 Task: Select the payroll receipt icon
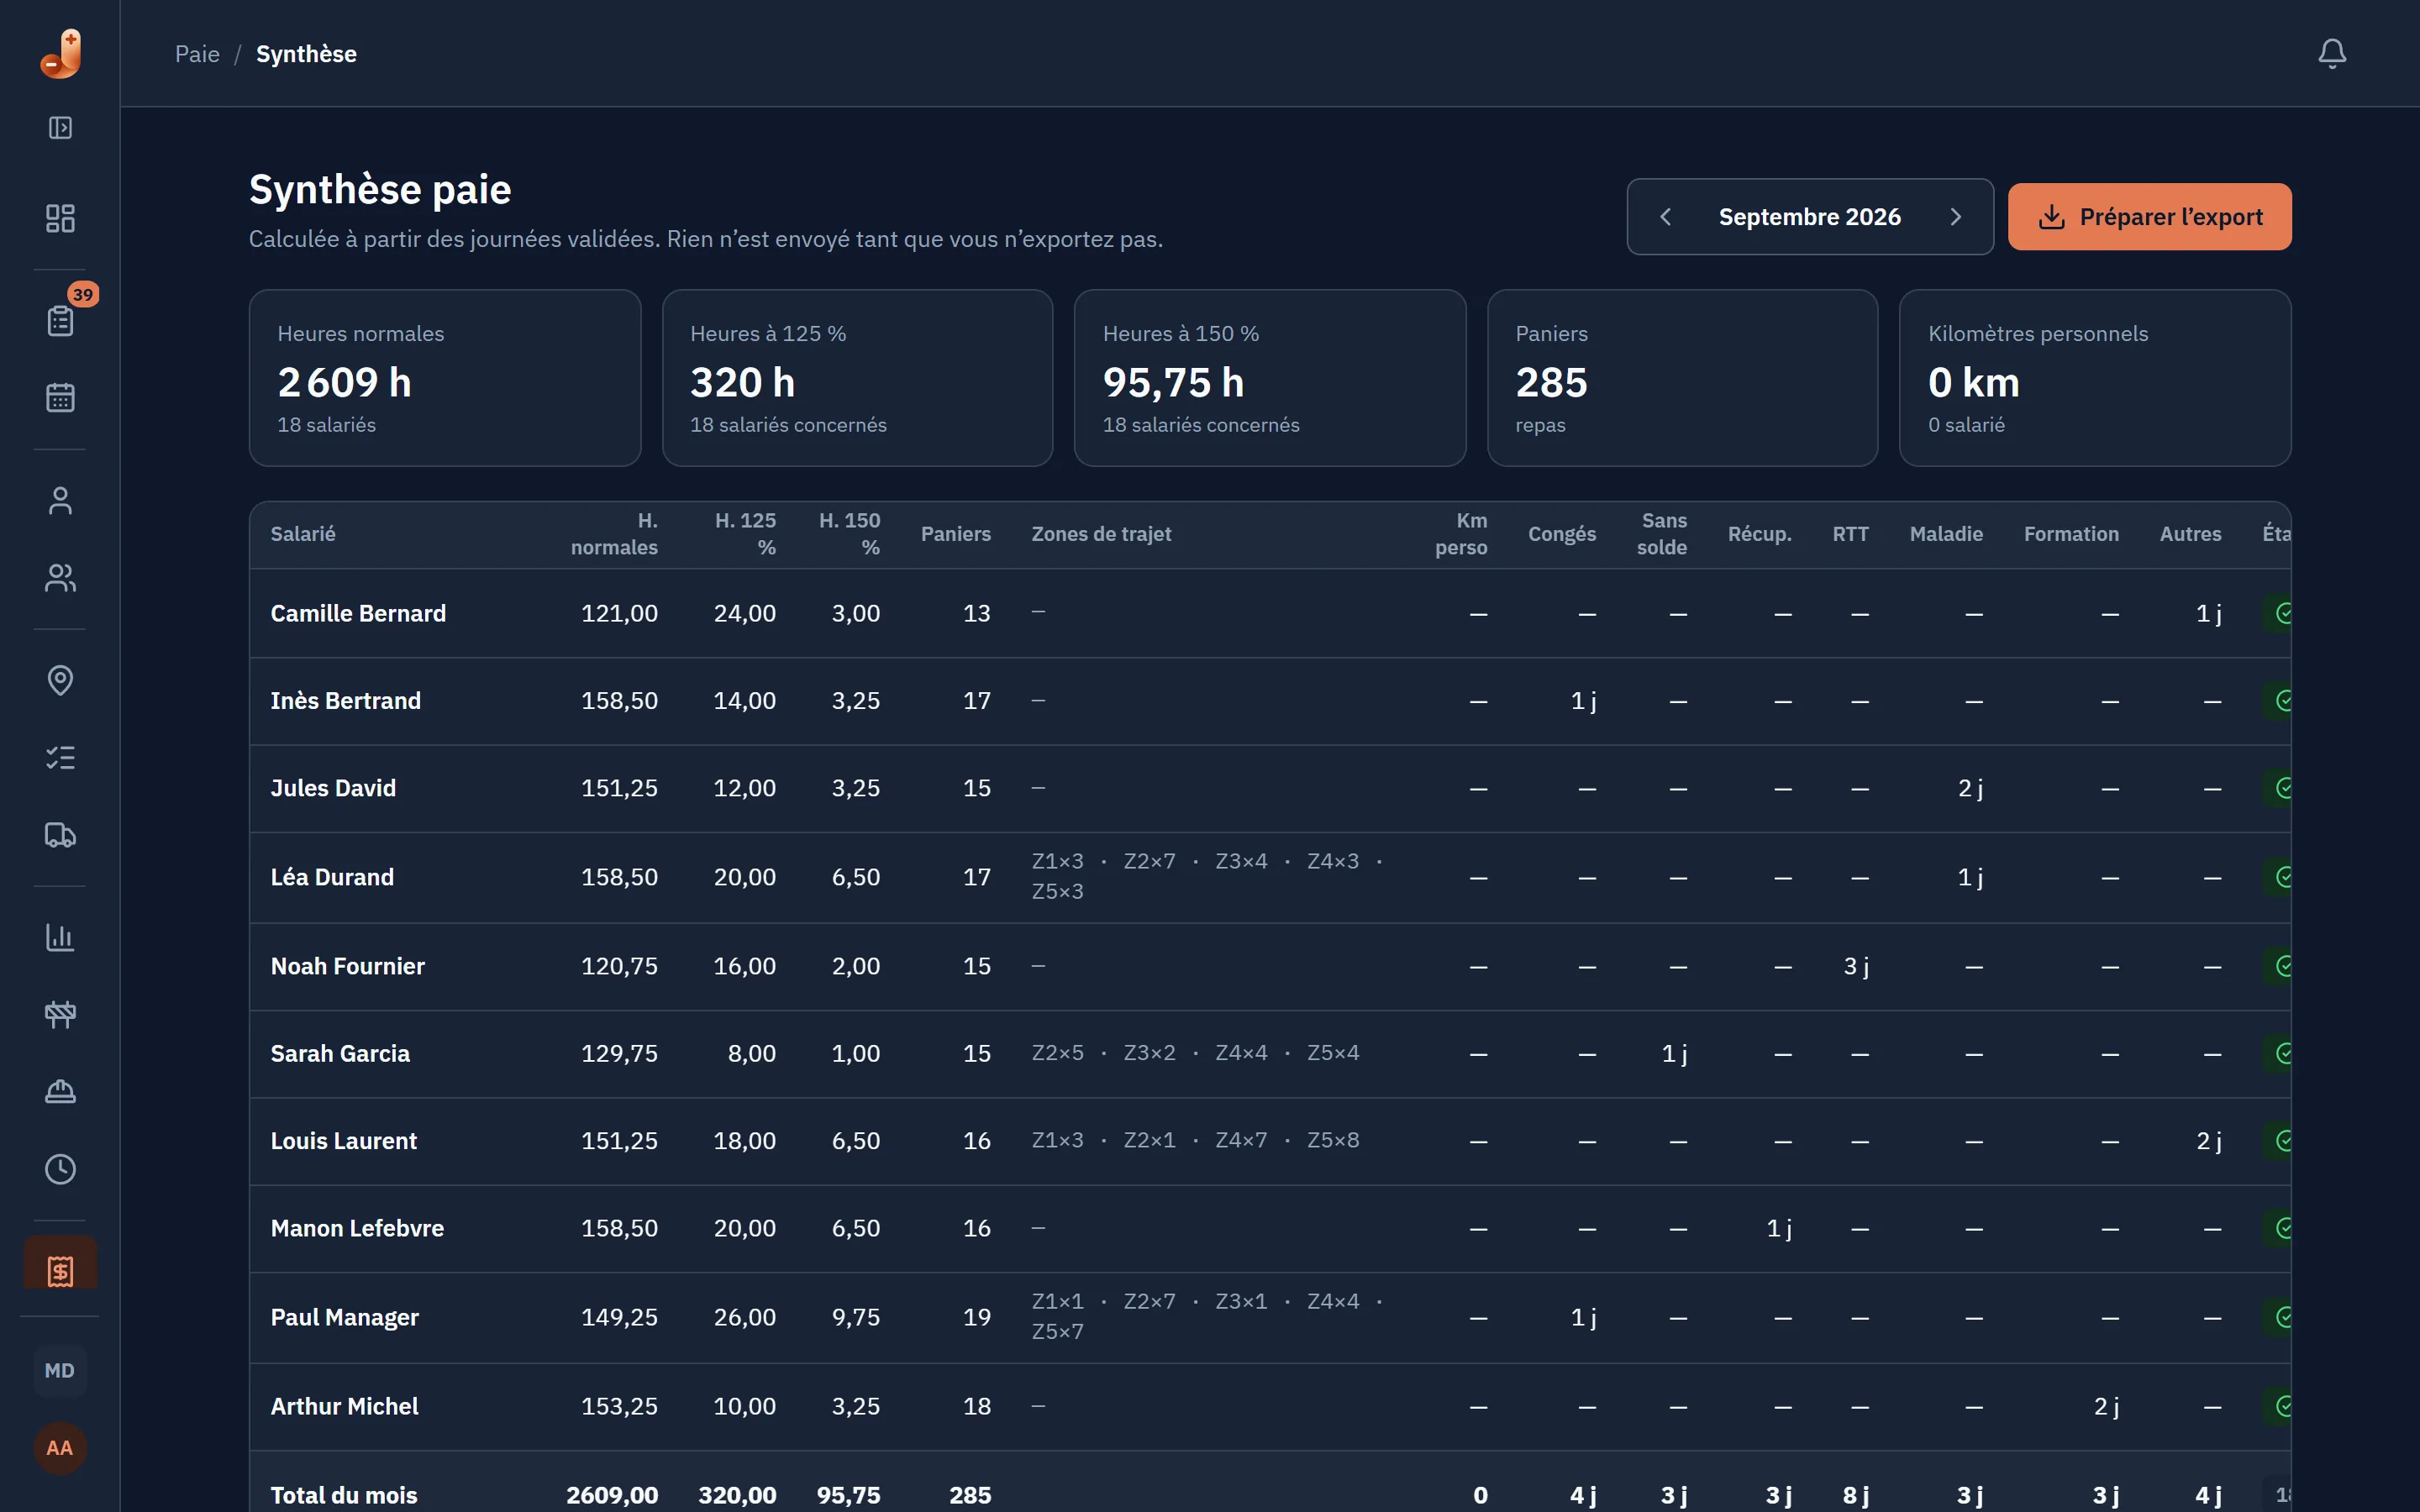pyautogui.click(x=61, y=1271)
